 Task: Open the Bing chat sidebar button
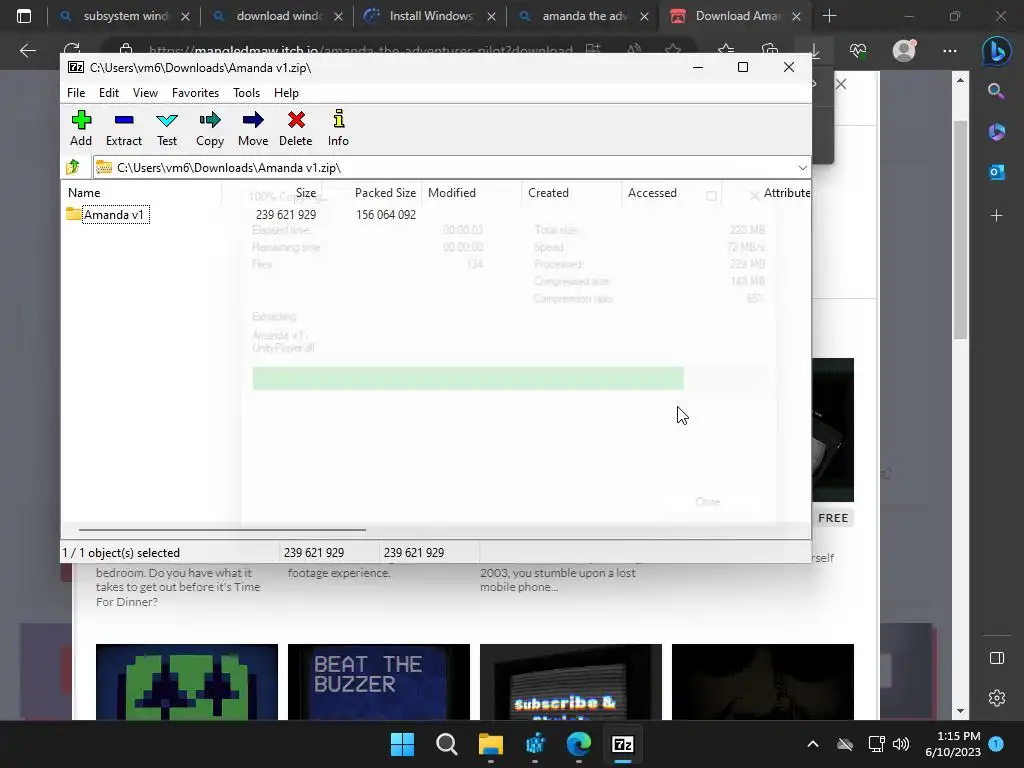[997, 51]
